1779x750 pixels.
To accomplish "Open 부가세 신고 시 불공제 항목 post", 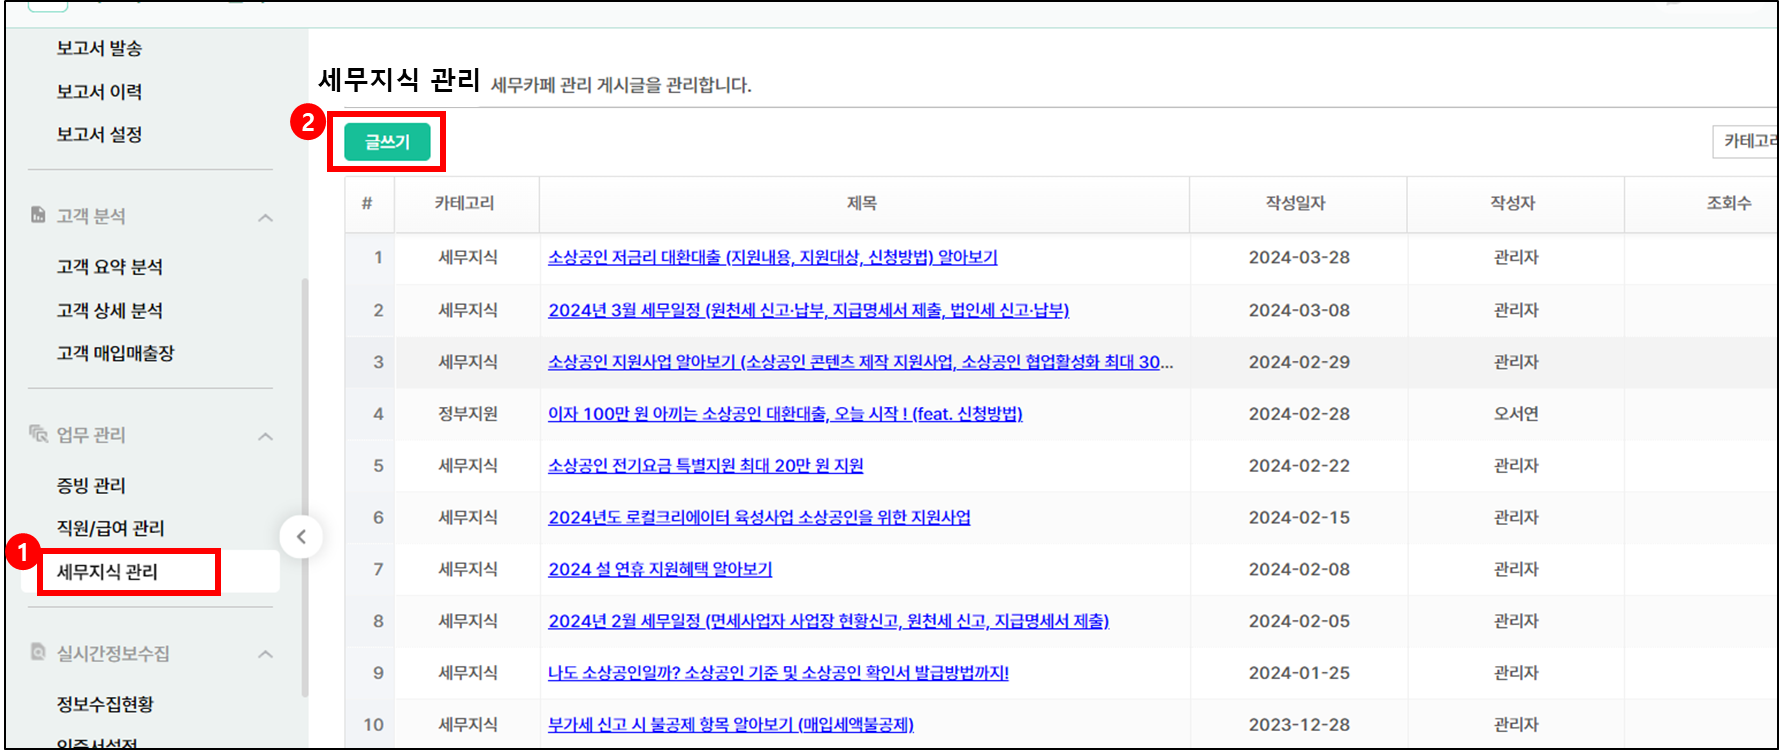I will click(x=730, y=724).
